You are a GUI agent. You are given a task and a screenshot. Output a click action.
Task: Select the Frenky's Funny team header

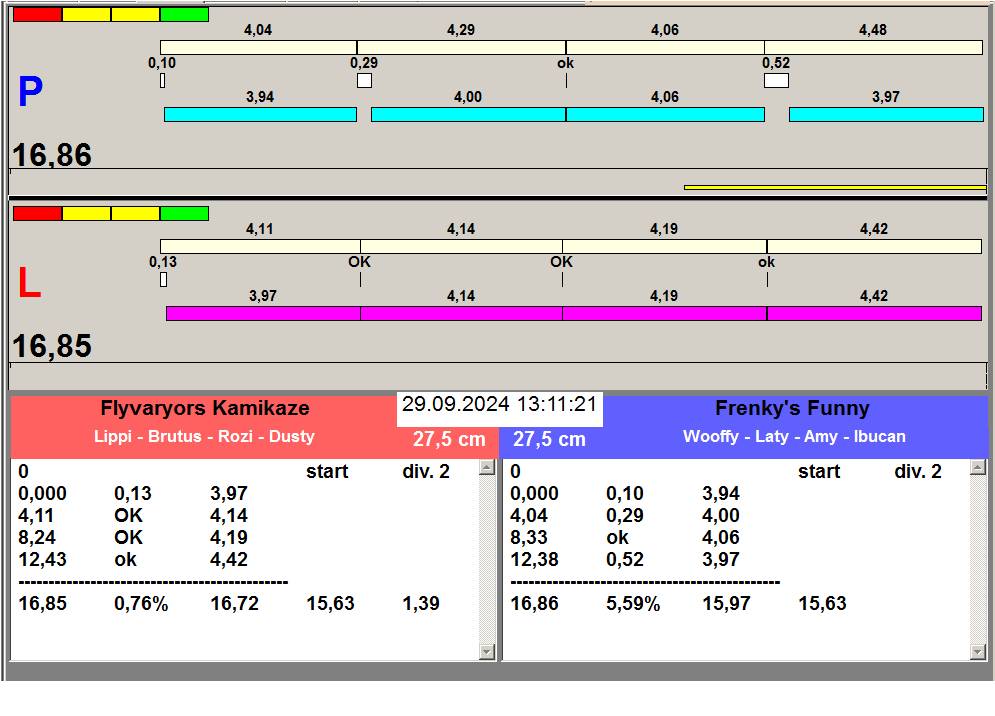click(x=792, y=408)
